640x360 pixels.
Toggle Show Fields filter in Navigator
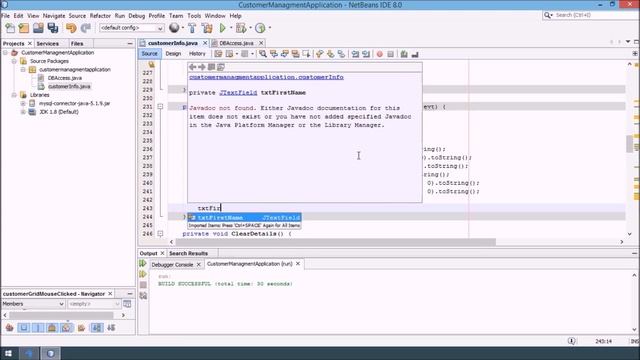(x=24, y=327)
